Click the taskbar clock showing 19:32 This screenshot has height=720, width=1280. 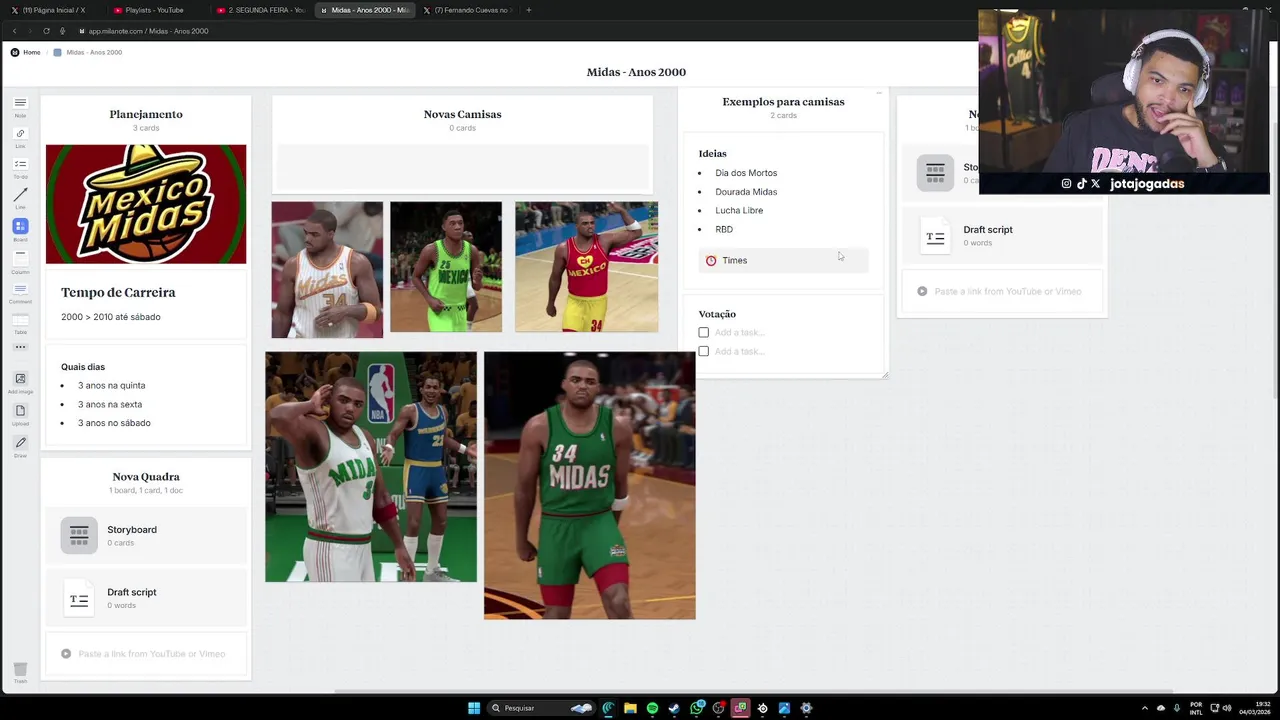pyautogui.click(x=1255, y=708)
